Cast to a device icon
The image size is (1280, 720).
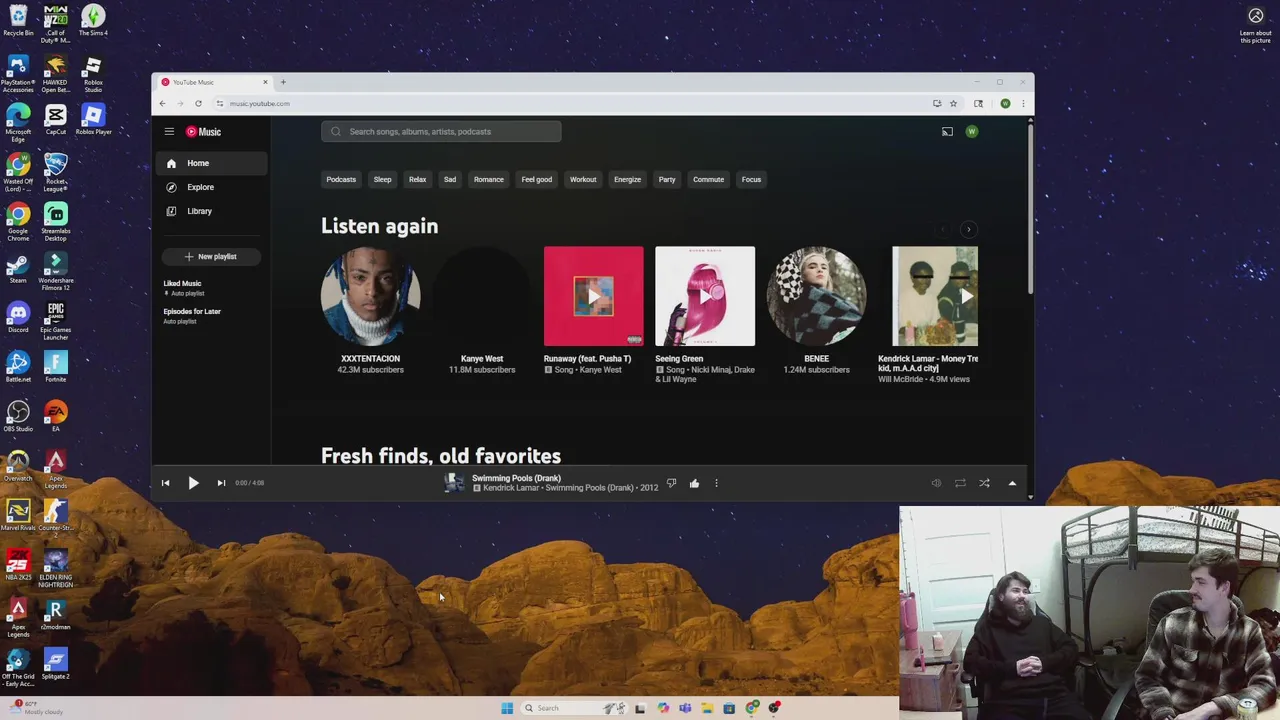(947, 132)
